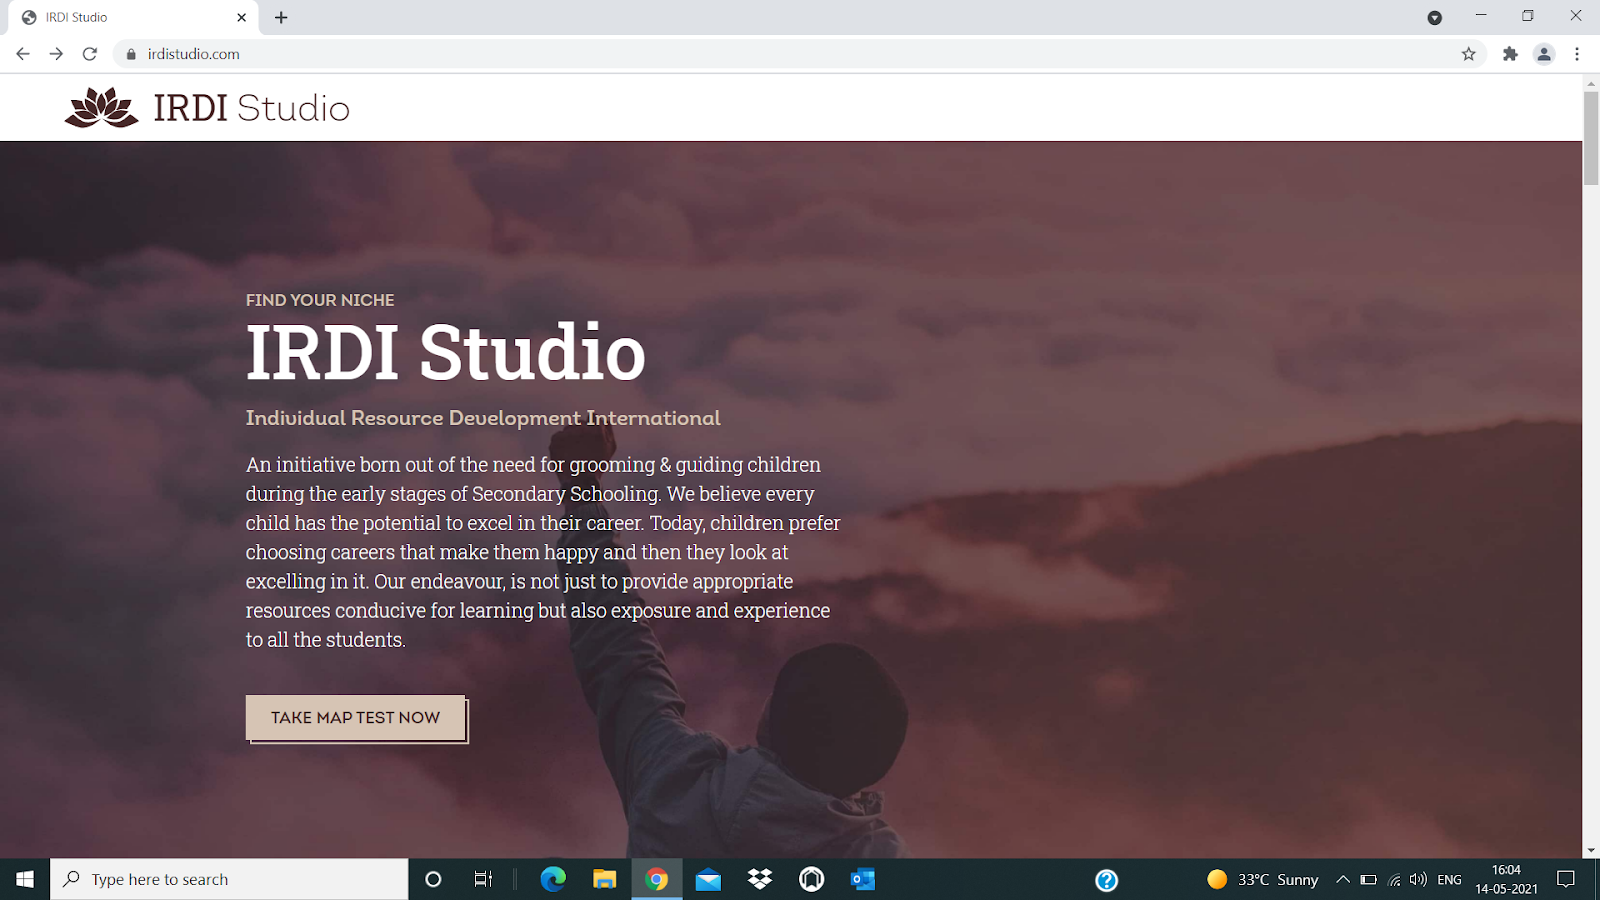Open the tab search dropdown arrow
Image resolution: width=1600 pixels, height=900 pixels.
click(x=1434, y=17)
